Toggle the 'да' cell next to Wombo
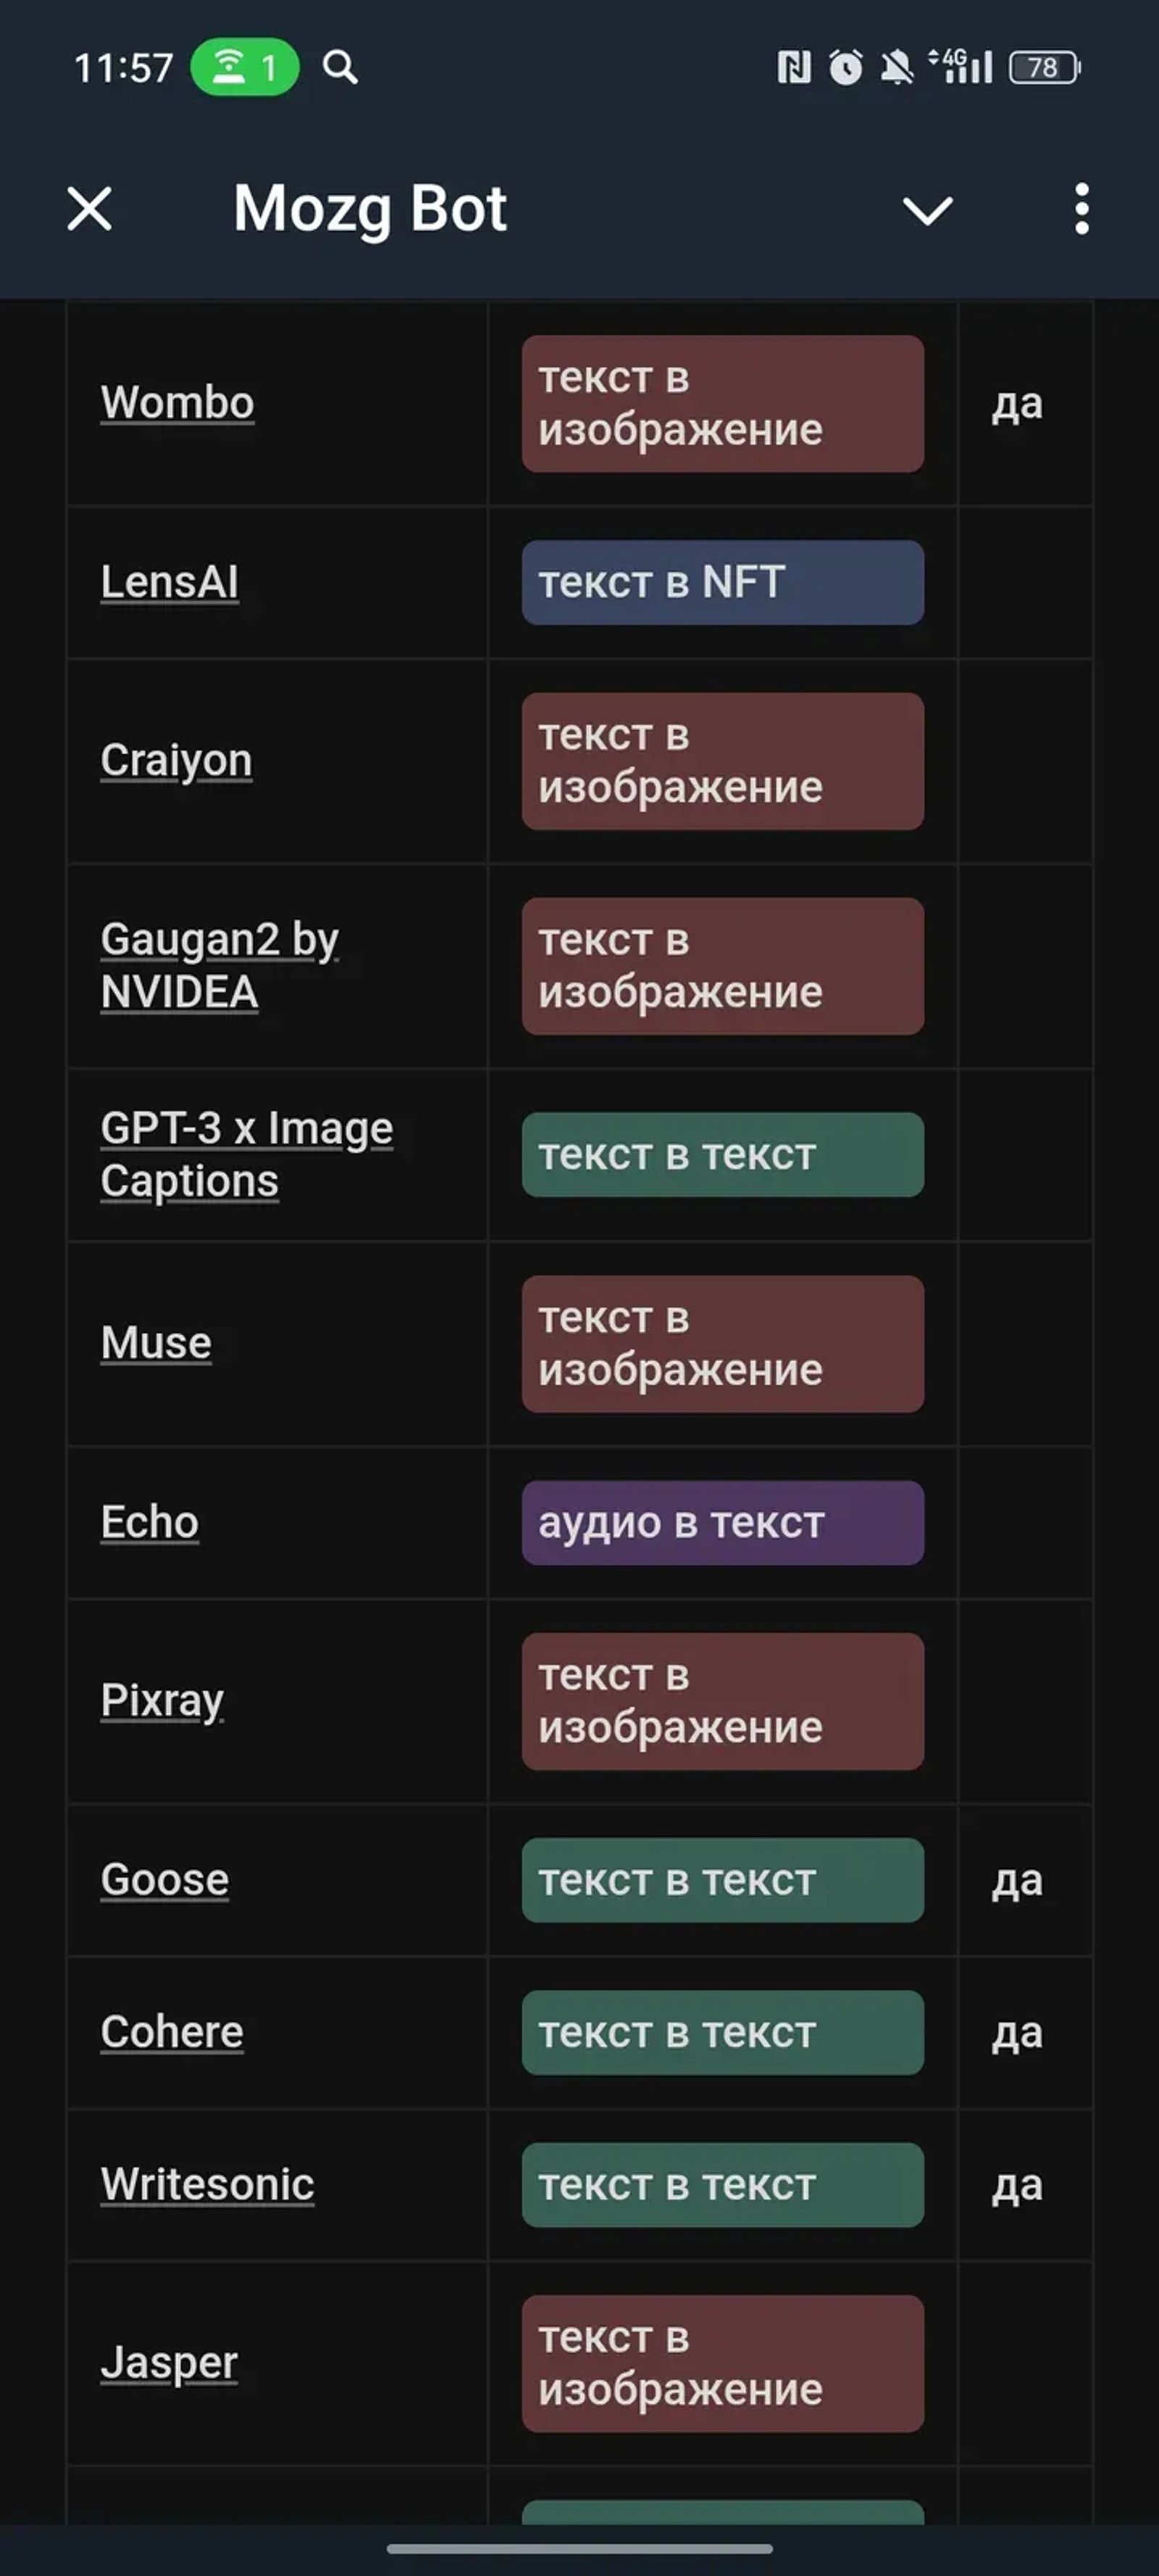The width and height of the screenshot is (1159, 2576). coord(1016,404)
